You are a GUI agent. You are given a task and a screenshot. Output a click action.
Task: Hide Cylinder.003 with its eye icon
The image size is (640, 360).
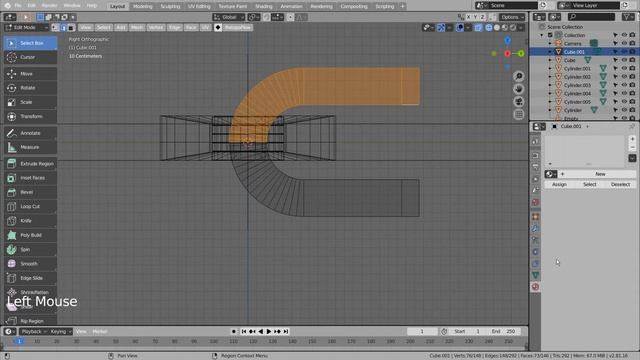click(x=624, y=85)
